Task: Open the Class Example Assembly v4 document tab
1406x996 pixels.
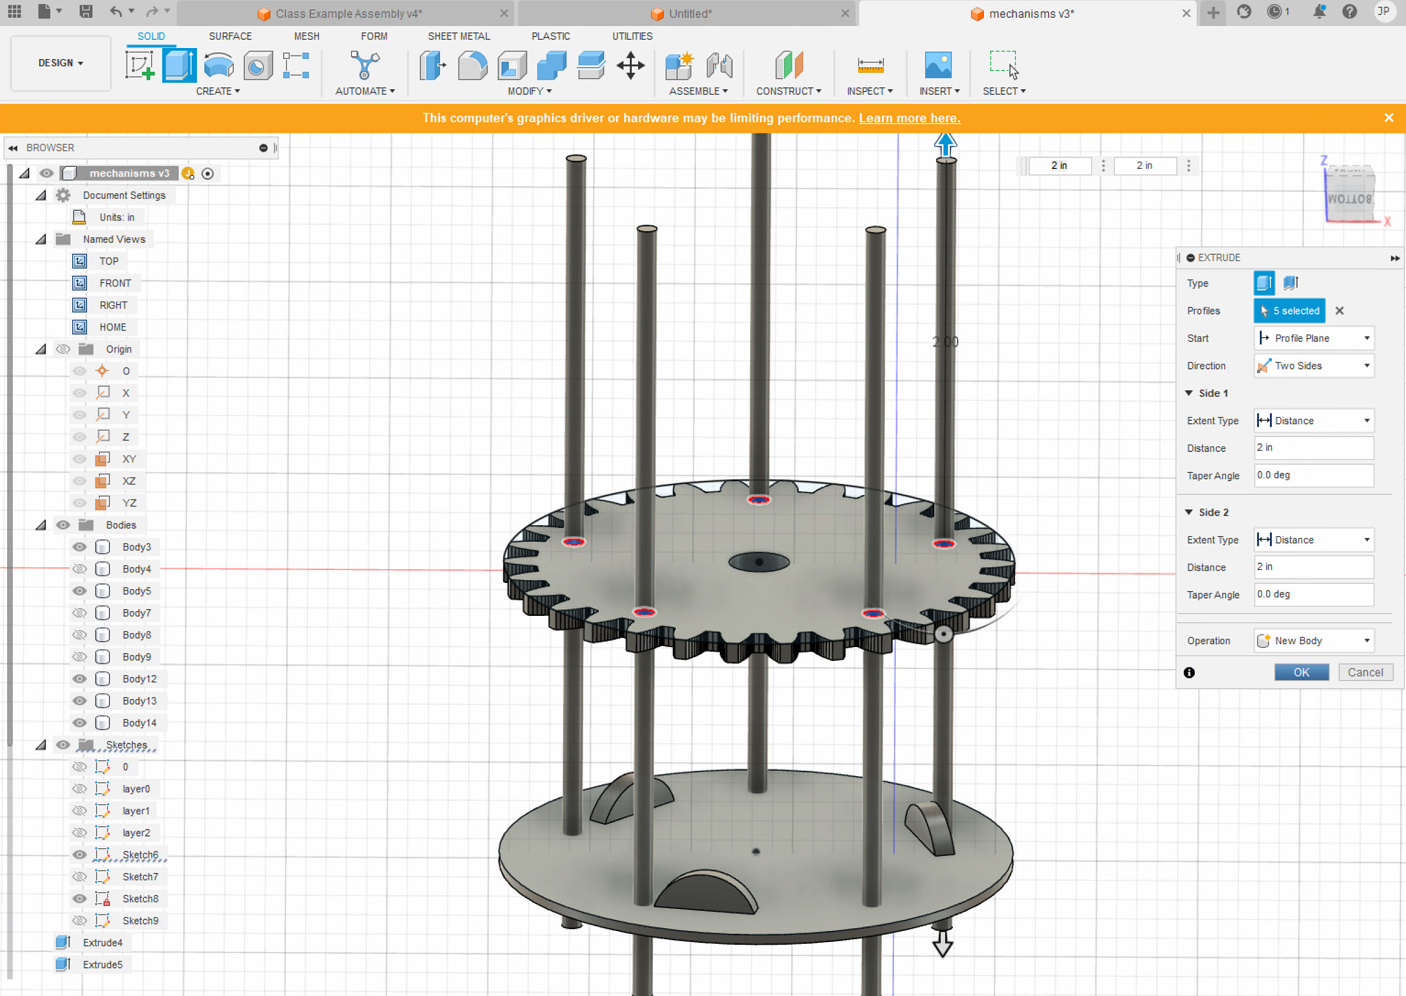Action: [348, 14]
